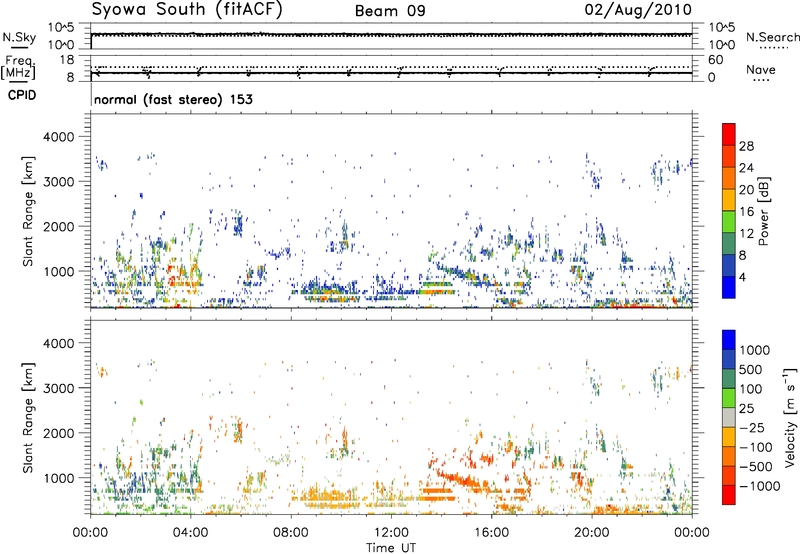
Task: Click the 'Slant Range [km]' label on velocity panel
Action: pyautogui.click(x=28, y=418)
